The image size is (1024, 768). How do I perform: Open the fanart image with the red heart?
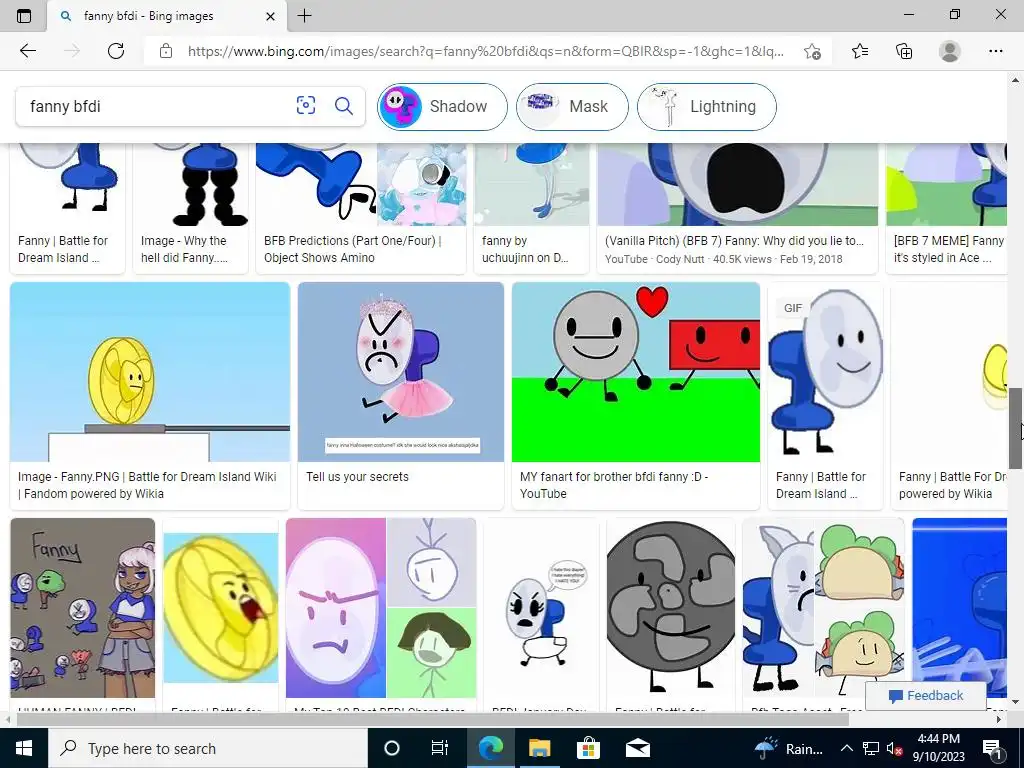tap(635, 372)
